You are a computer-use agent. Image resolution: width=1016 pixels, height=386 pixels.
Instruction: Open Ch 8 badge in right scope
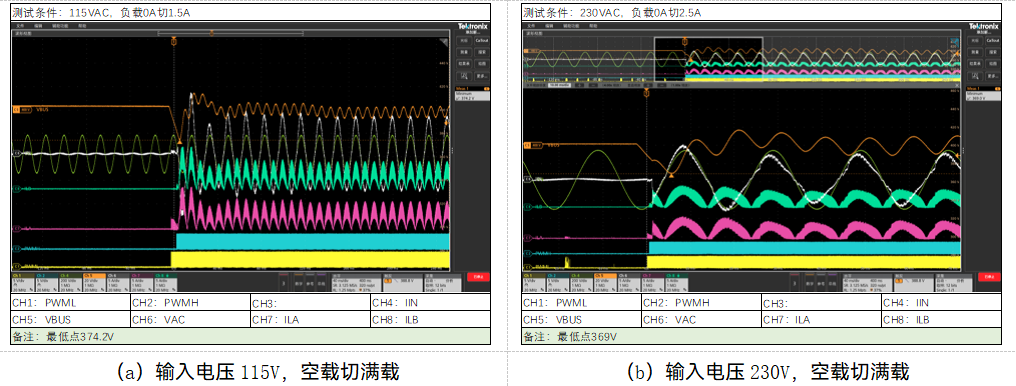point(676,282)
